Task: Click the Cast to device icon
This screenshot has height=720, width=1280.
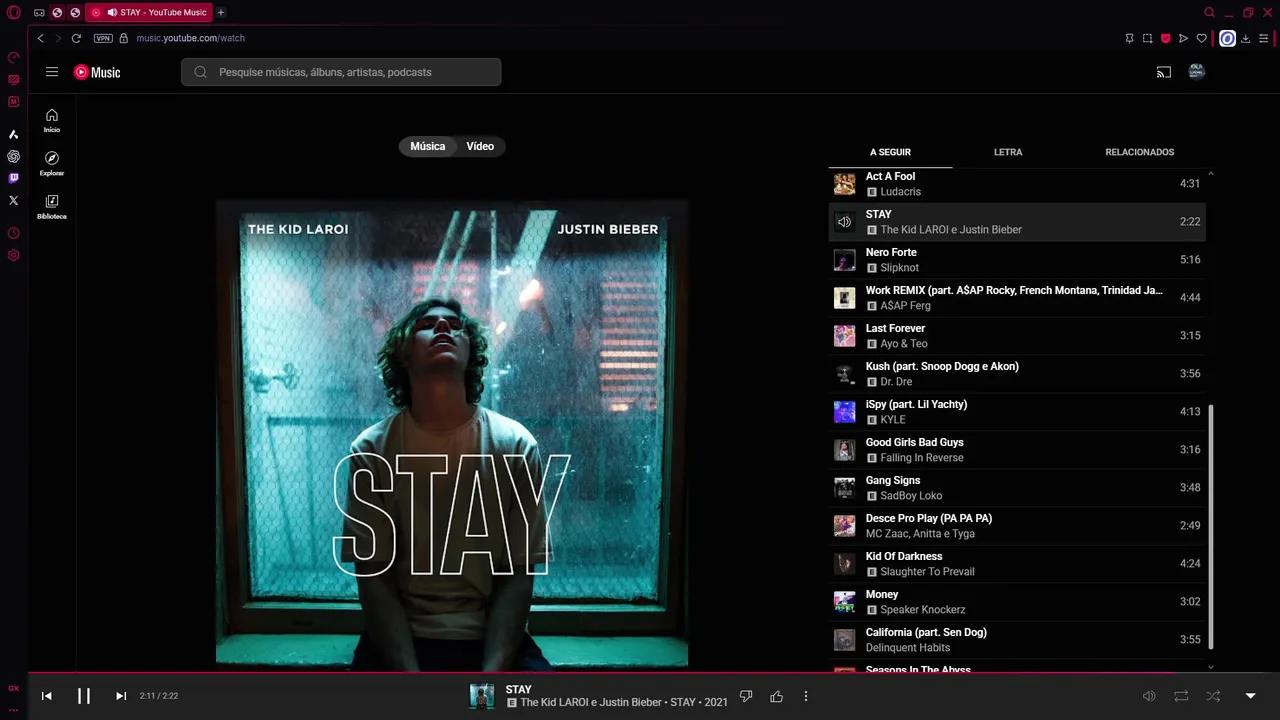Action: [x=1164, y=72]
